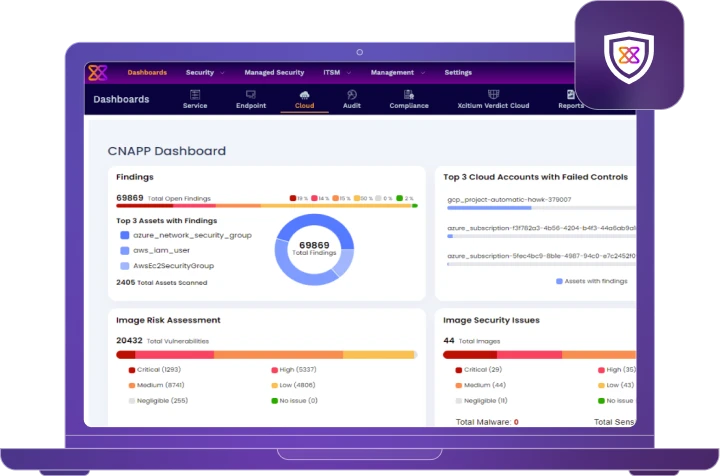Click the gcp_project-automatic-hawk-379007 account
This screenshot has height=476, width=720.
click(x=509, y=199)
